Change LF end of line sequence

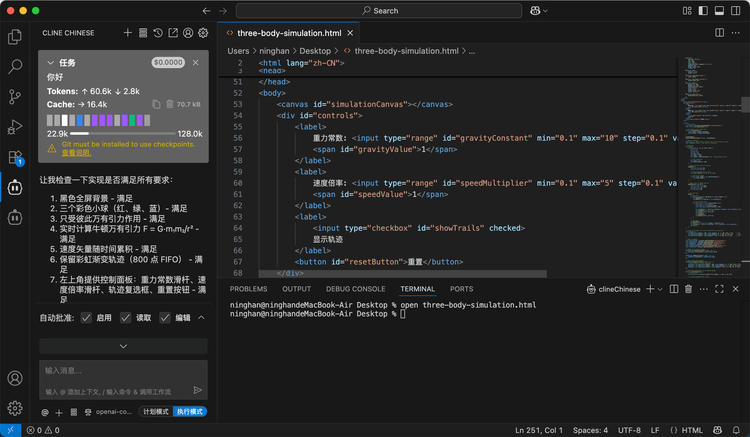click(x=655, y=430)
